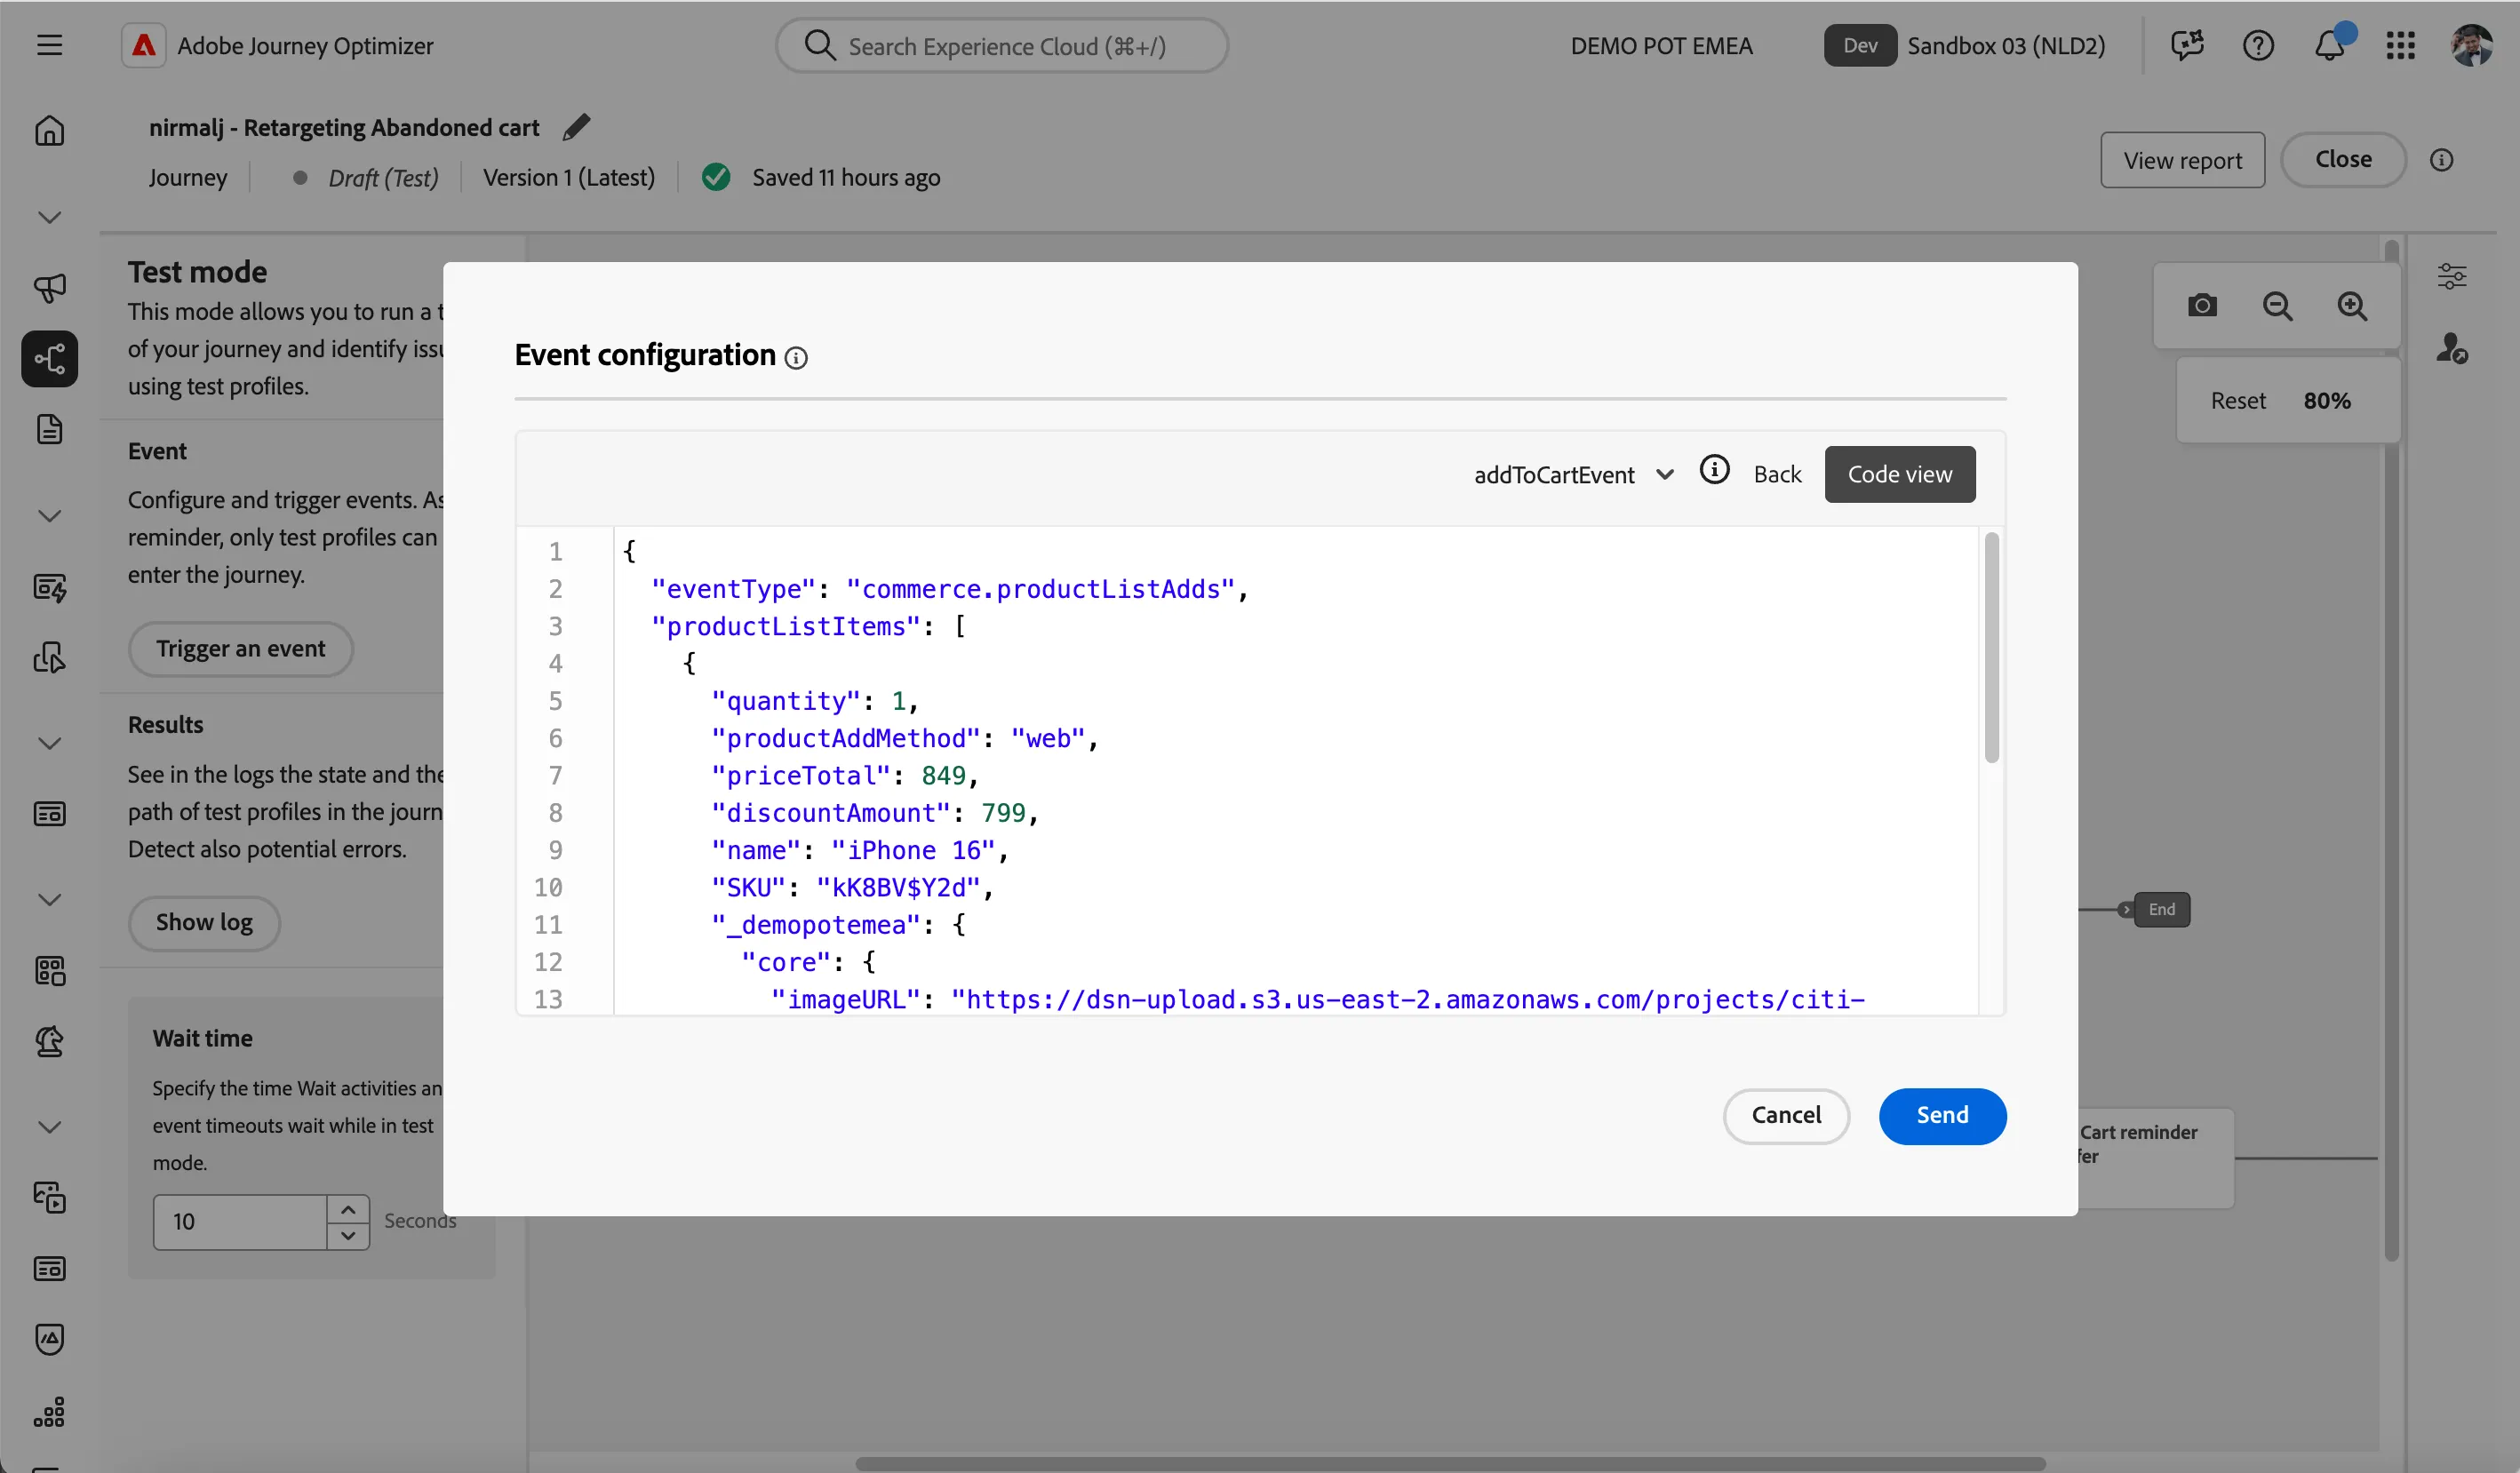
Task: Open the feedback chat icon
Action: point(2187,45)
